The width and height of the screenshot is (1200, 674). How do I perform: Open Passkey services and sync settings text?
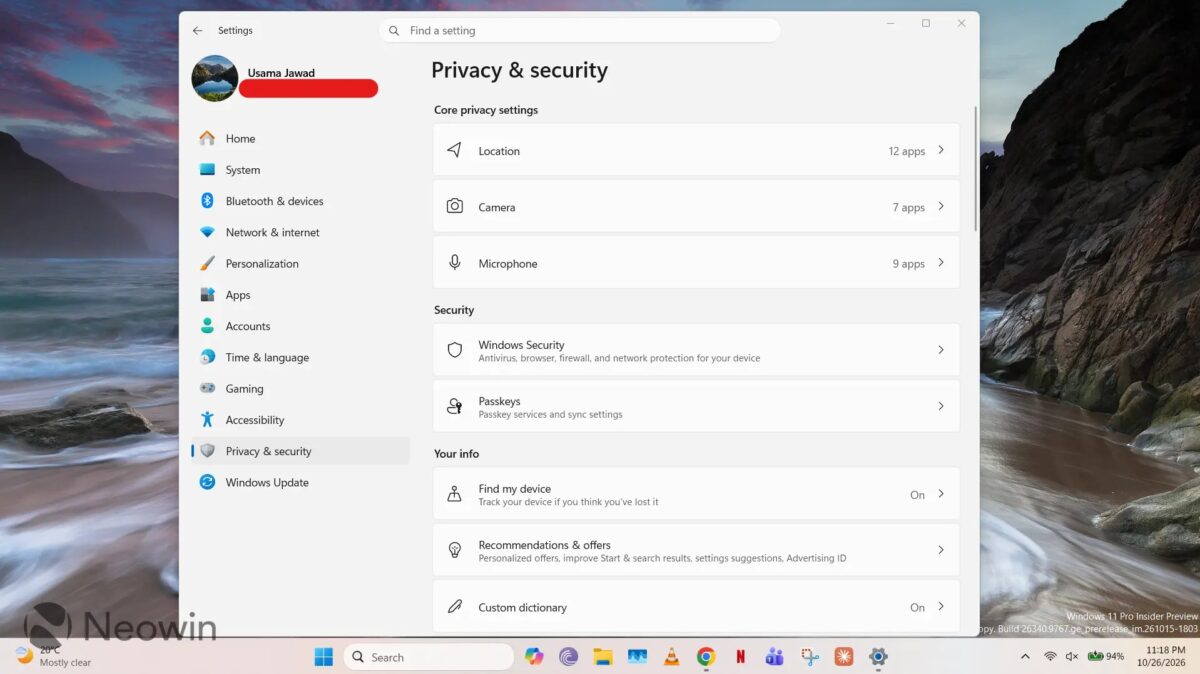550,414
